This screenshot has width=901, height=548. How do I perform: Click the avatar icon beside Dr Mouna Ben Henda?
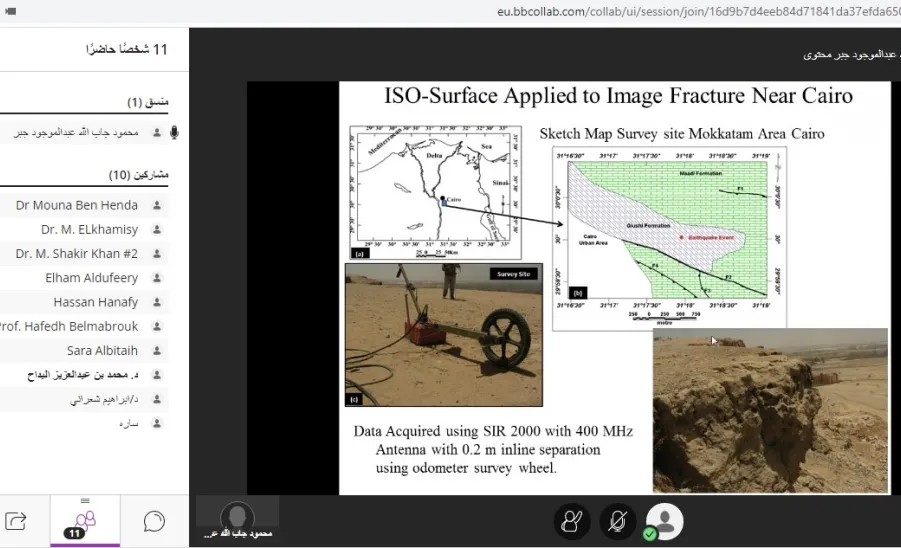pyautogui.click(x=157, y=205)
